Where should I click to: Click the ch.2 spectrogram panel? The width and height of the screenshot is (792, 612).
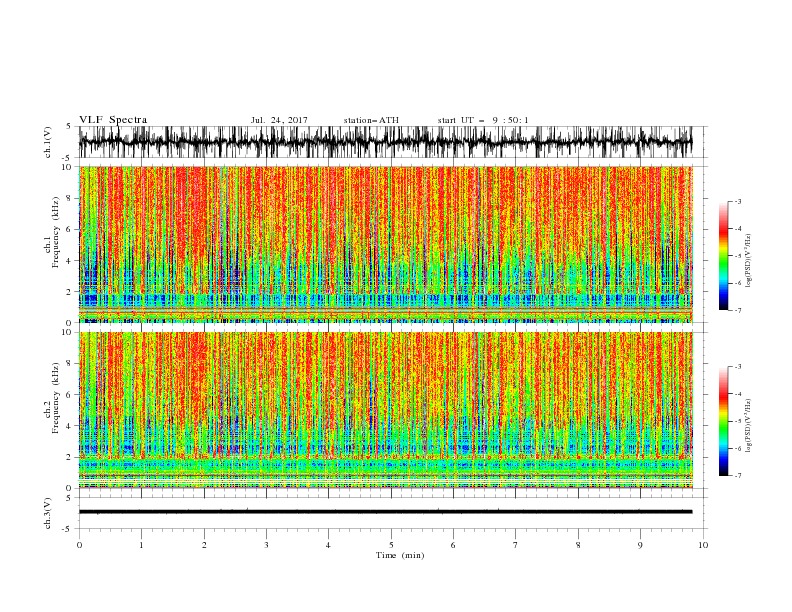[x=385, y=410]
